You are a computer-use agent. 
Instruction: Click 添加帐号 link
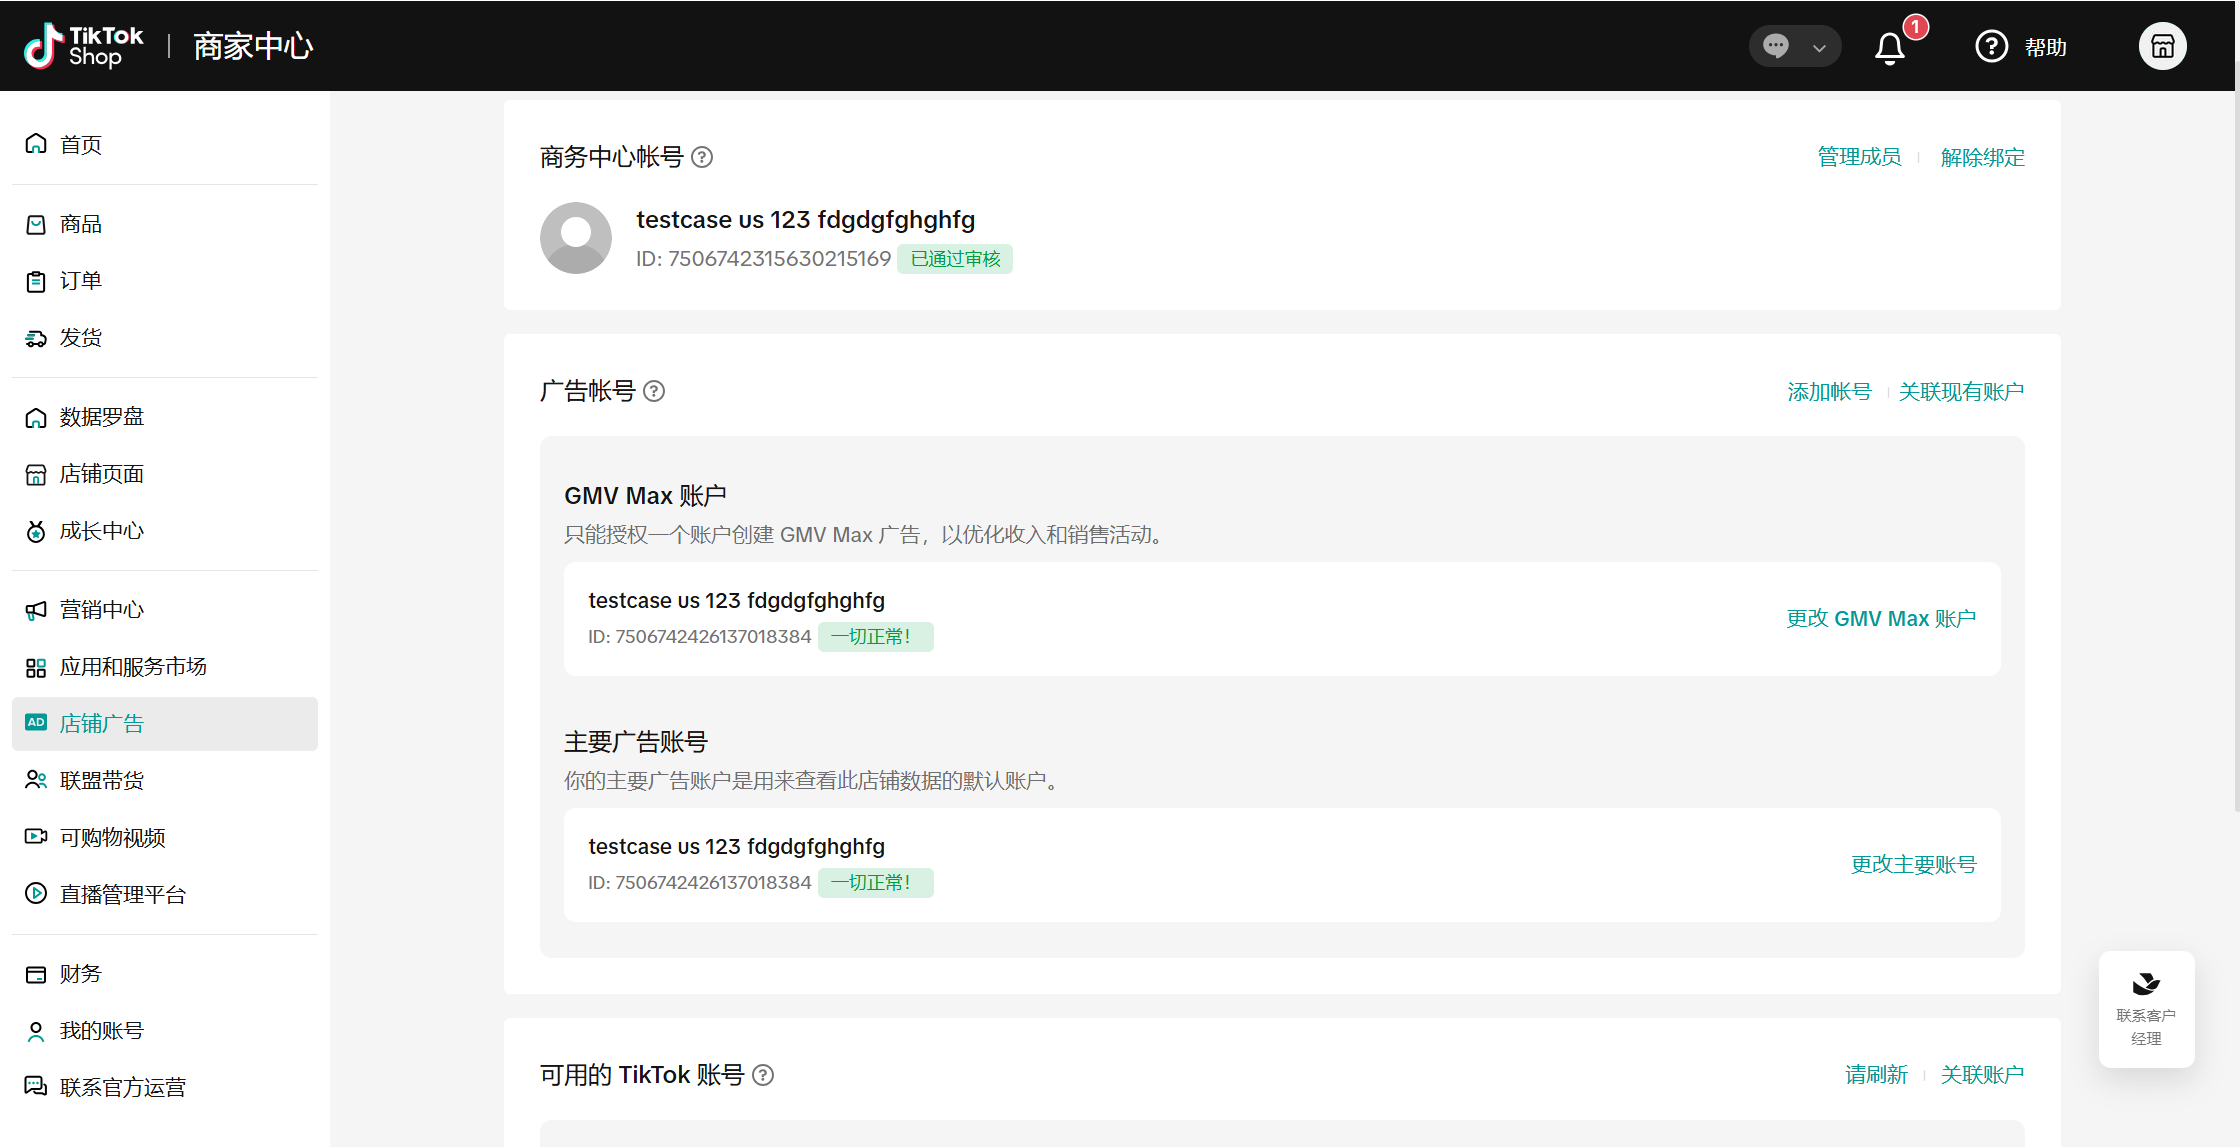[1829, 391]
